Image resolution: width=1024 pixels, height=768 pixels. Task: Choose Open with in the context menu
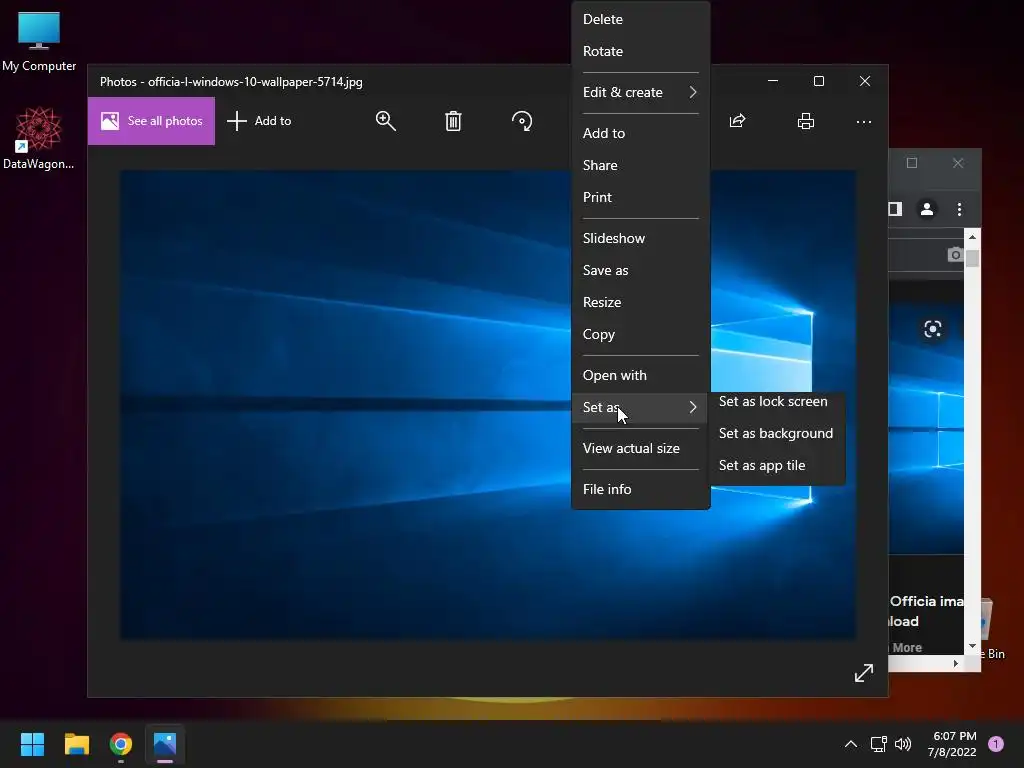click(x=641, y=376)
